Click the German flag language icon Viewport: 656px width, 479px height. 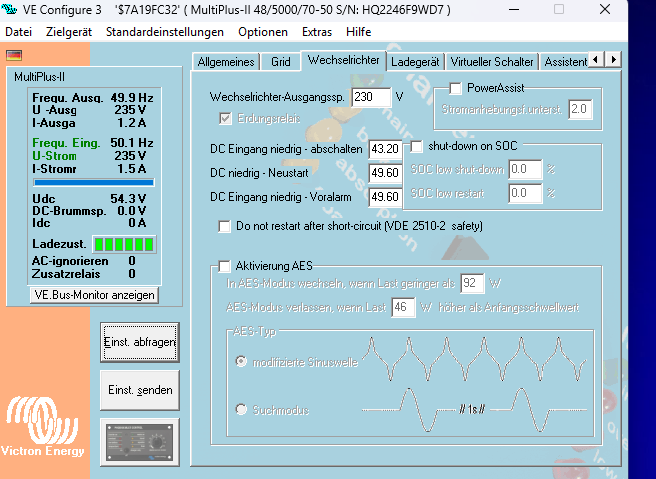click(13, 55)
